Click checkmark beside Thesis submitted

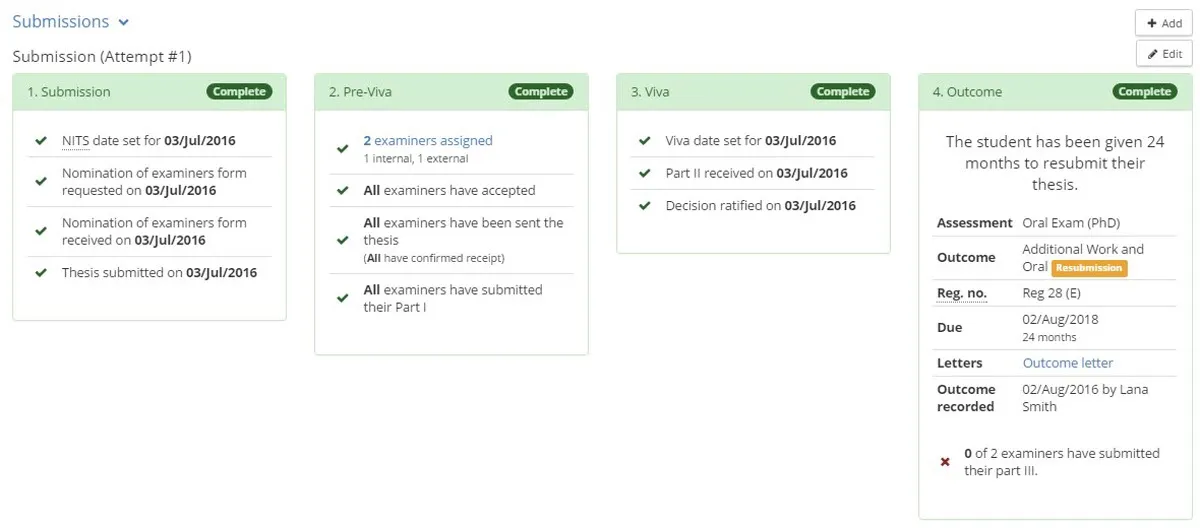coord(41,272)
